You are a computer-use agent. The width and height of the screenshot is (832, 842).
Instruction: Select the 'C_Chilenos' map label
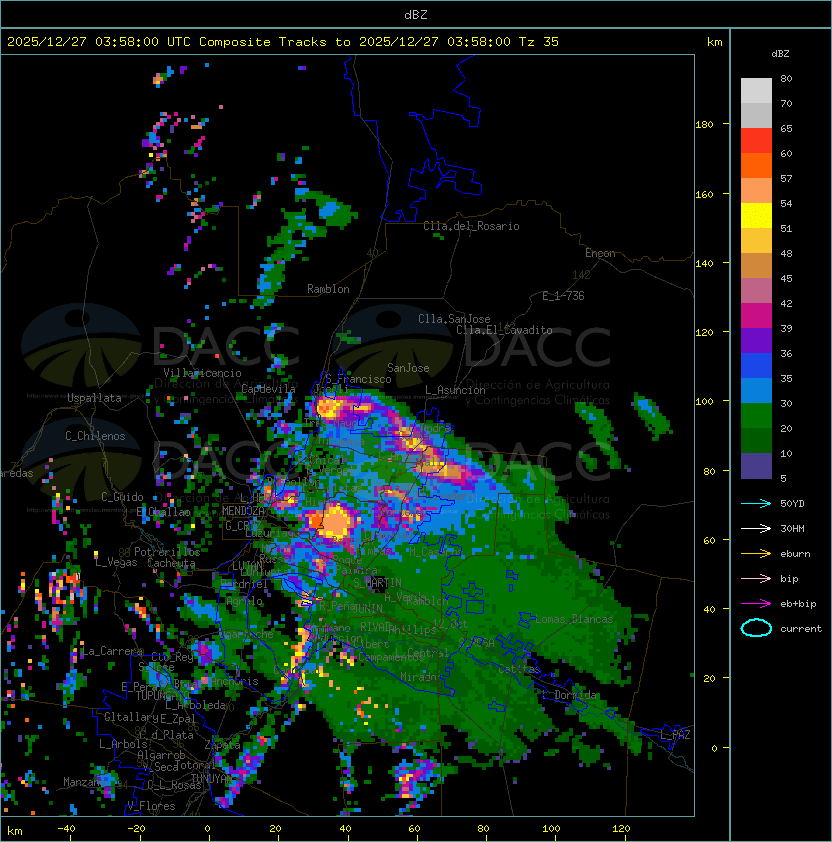(95, 436)
